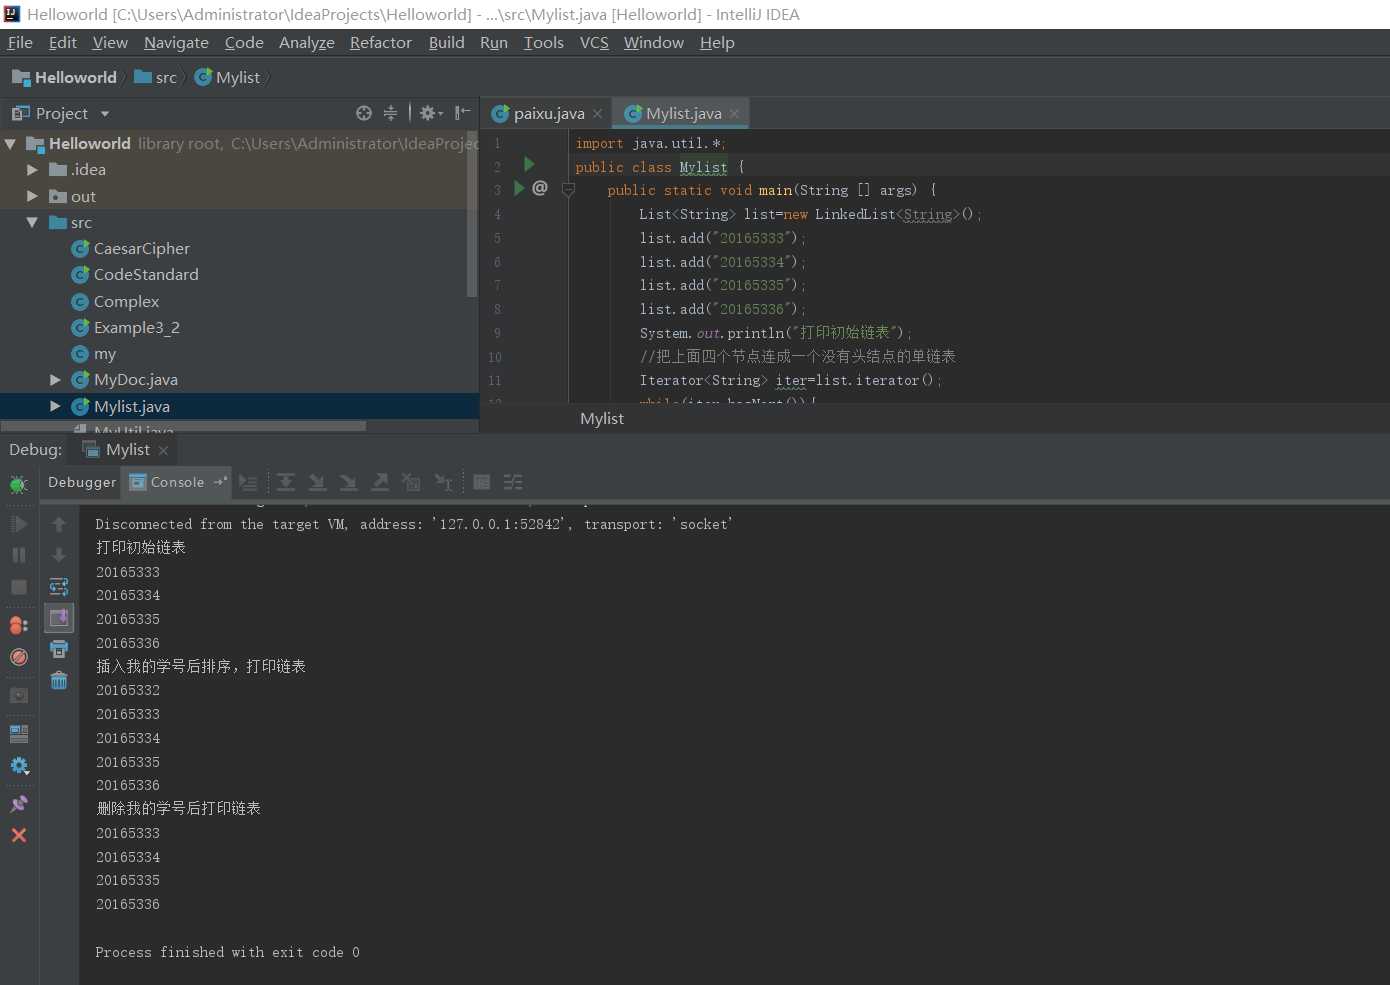Click the Rerun Mylist debug bug icon

tap(18, 485)
